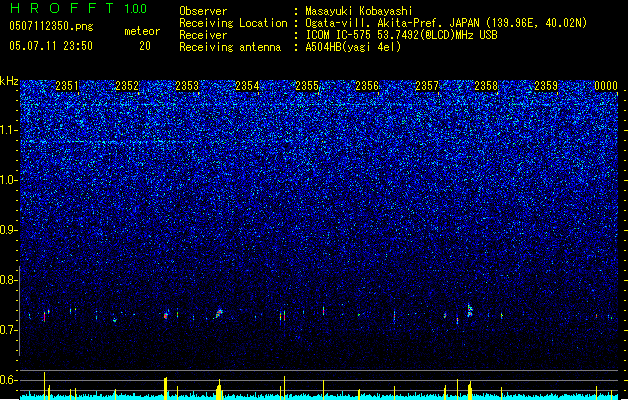Click the 2357 time marker

point(427,86)
